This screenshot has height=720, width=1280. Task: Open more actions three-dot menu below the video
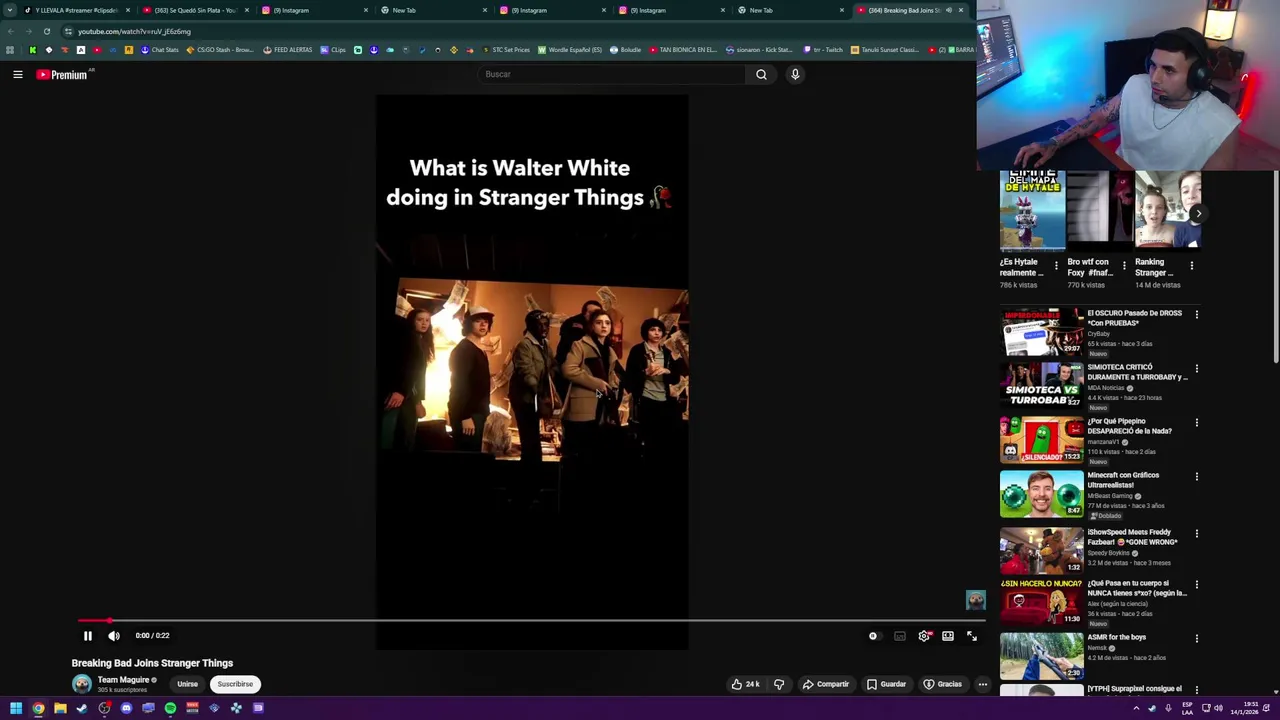tap(983, 684)
